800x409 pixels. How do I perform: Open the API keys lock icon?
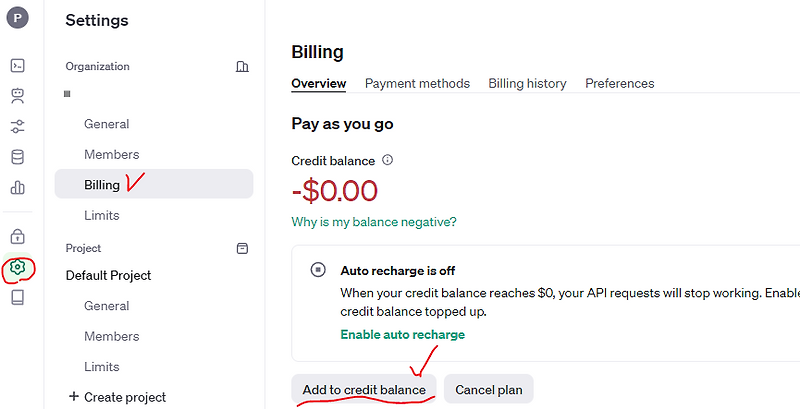tap(17, 237)
